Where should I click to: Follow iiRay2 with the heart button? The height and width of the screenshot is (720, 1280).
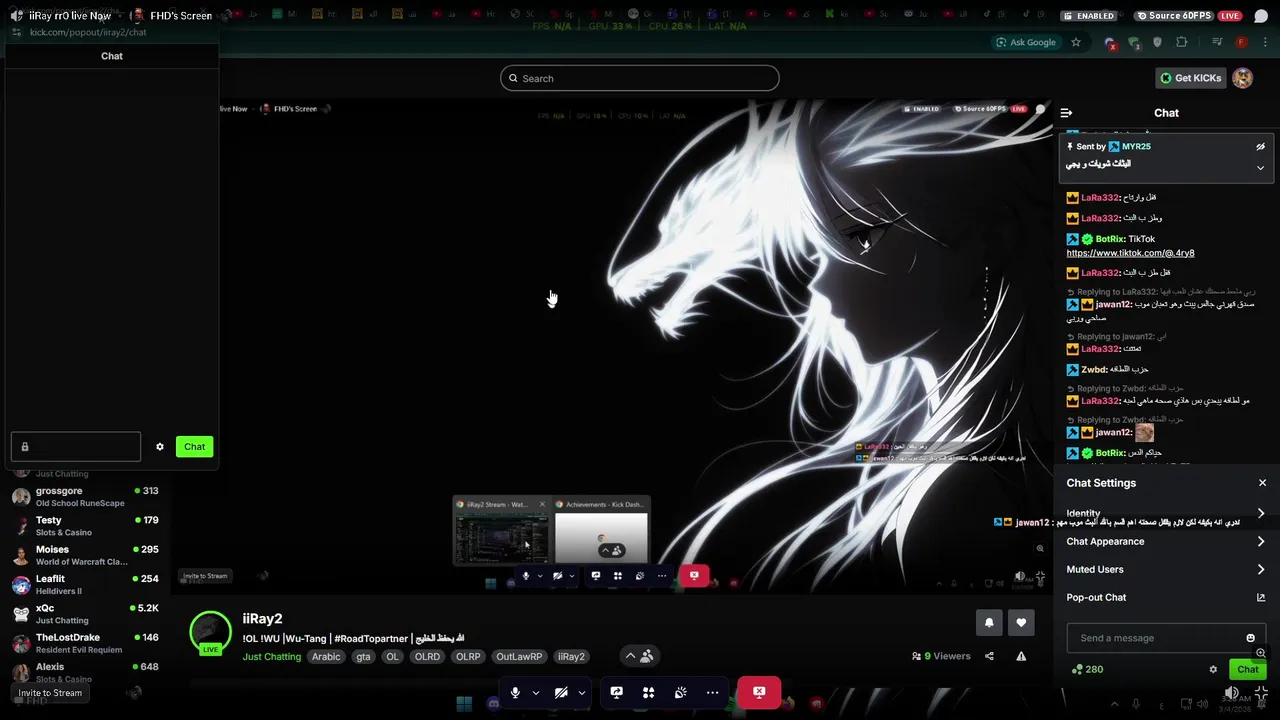point(1021,622)
